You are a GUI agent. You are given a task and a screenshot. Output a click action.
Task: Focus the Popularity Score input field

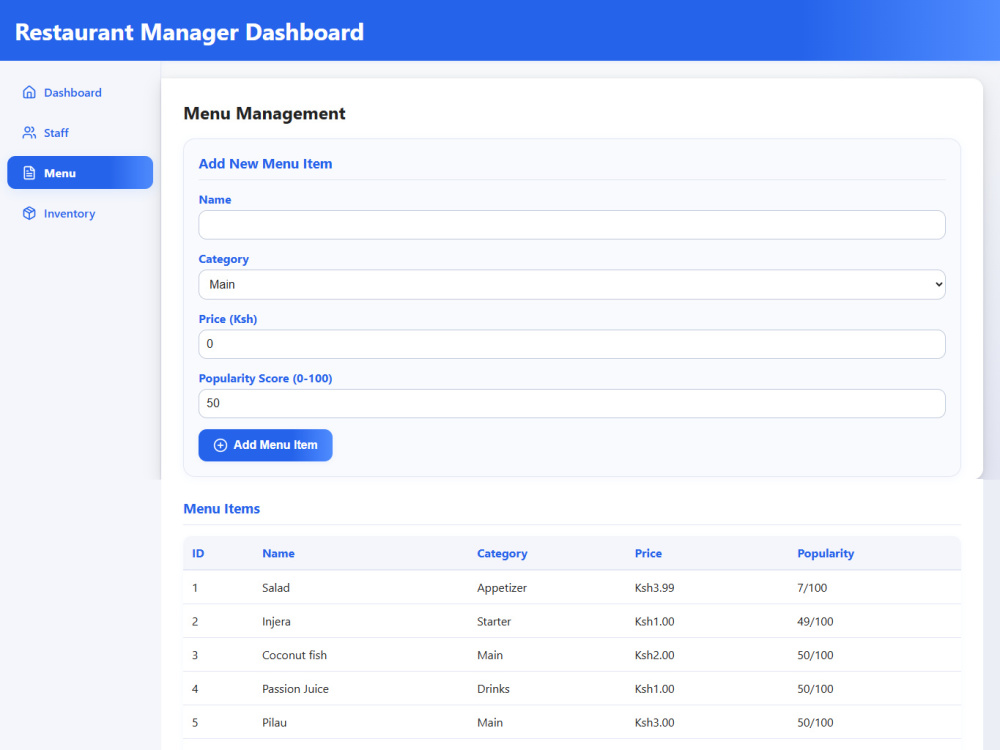tap(571, 403)
